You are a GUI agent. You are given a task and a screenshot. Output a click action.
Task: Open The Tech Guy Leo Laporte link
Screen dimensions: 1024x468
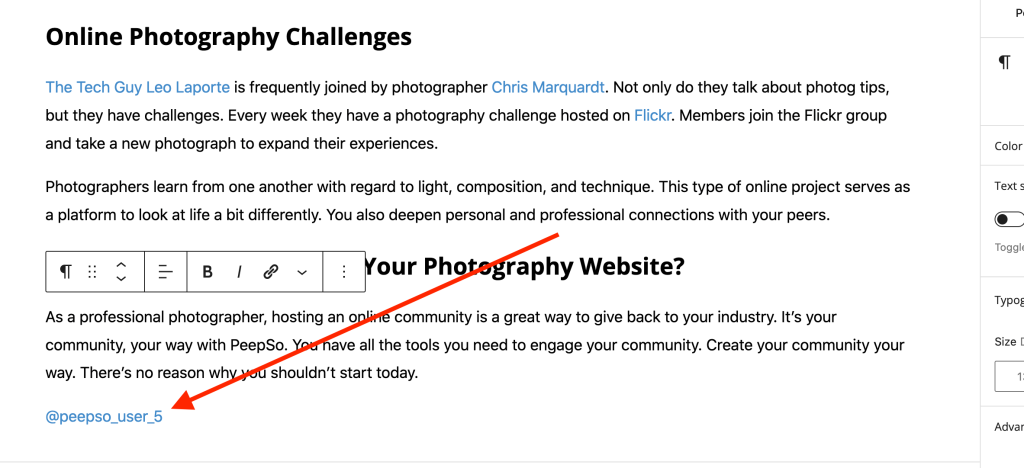138,87
